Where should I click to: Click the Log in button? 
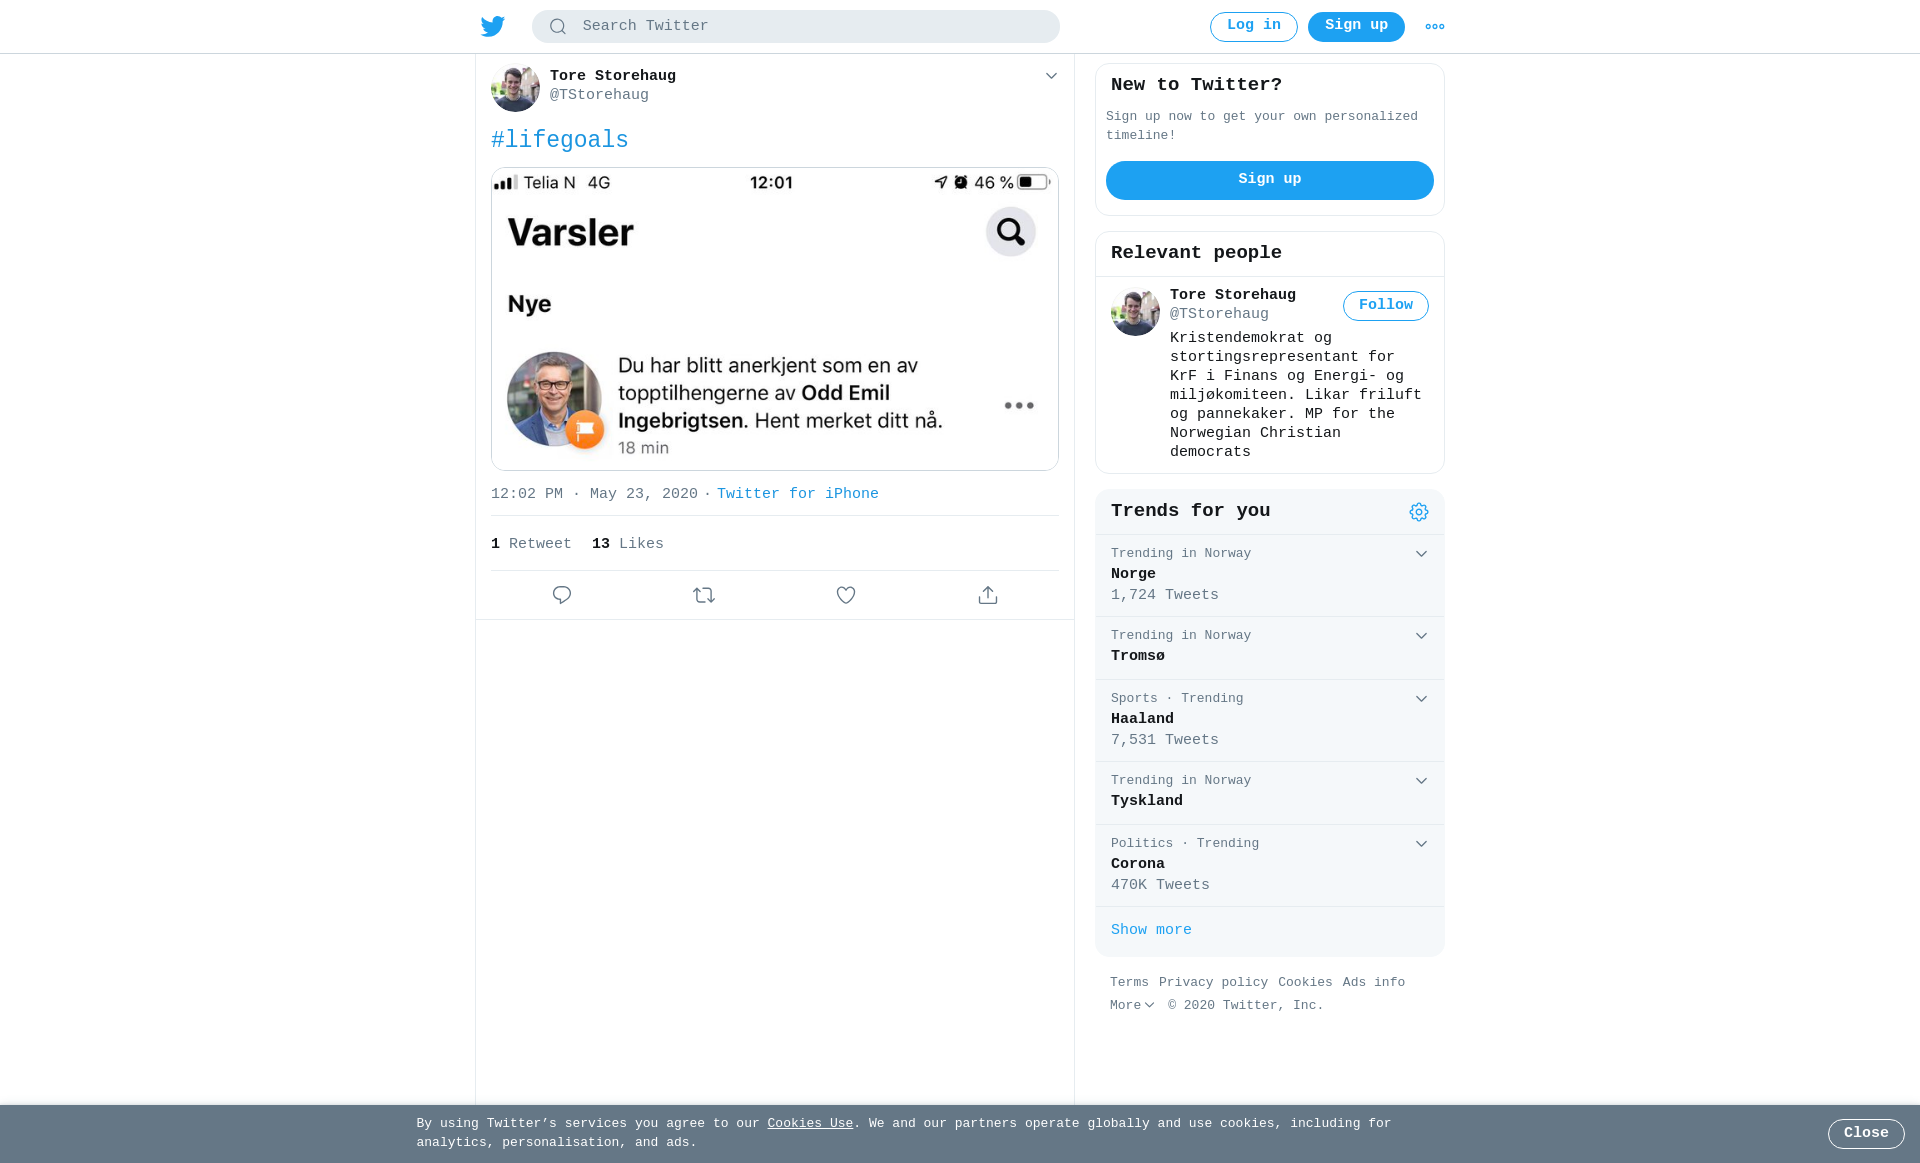1254,27
